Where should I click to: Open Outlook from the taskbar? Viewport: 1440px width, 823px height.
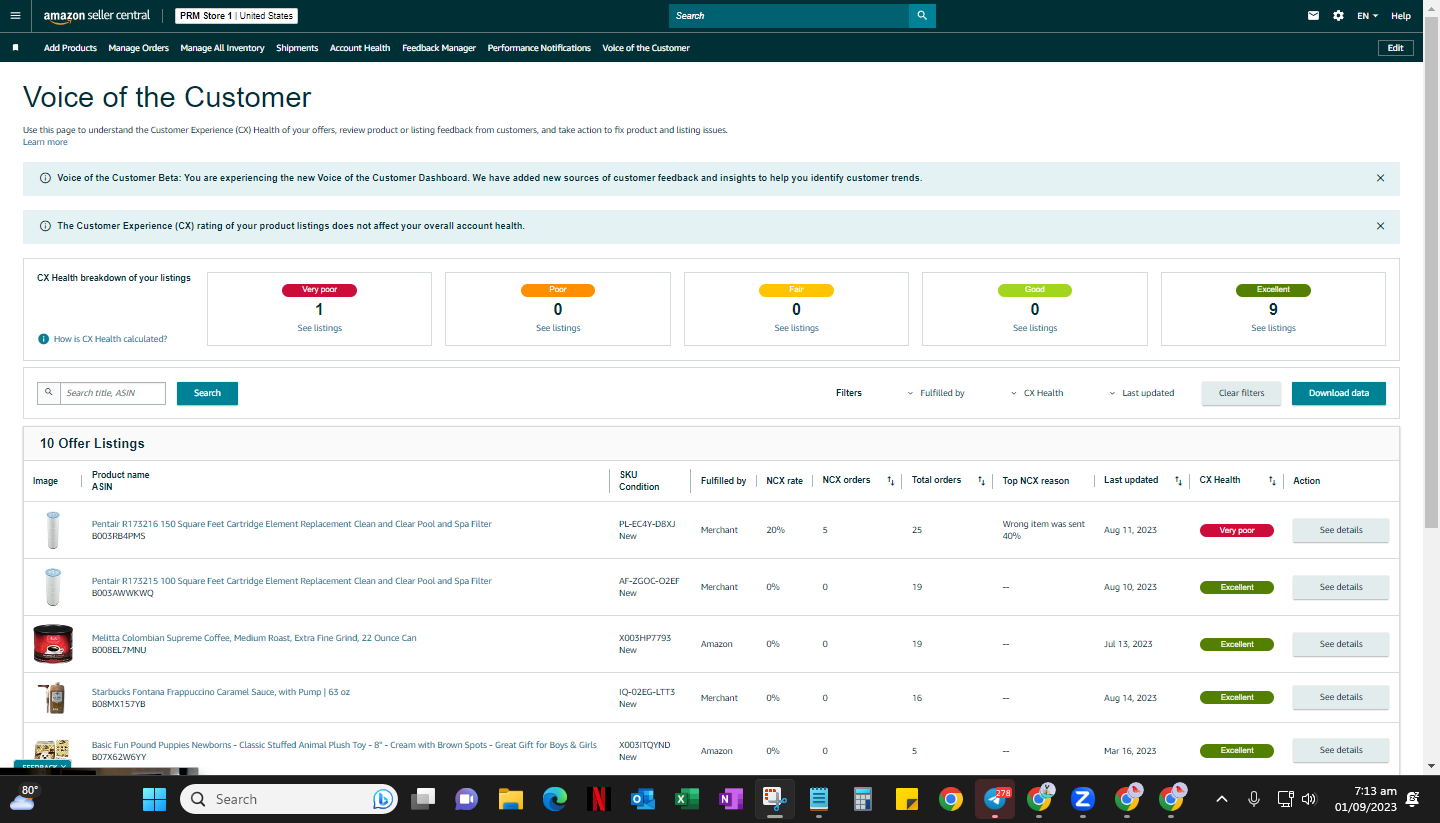coord(642,799)
